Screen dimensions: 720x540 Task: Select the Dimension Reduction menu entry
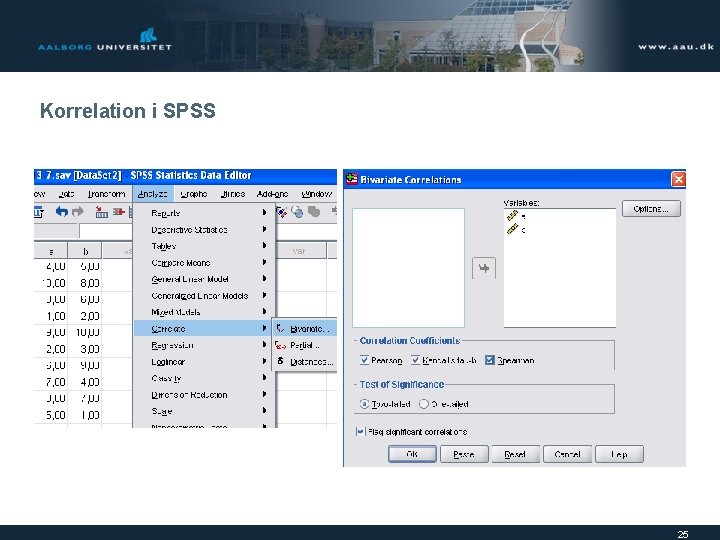pyautogui.click(x=204, y=395)
